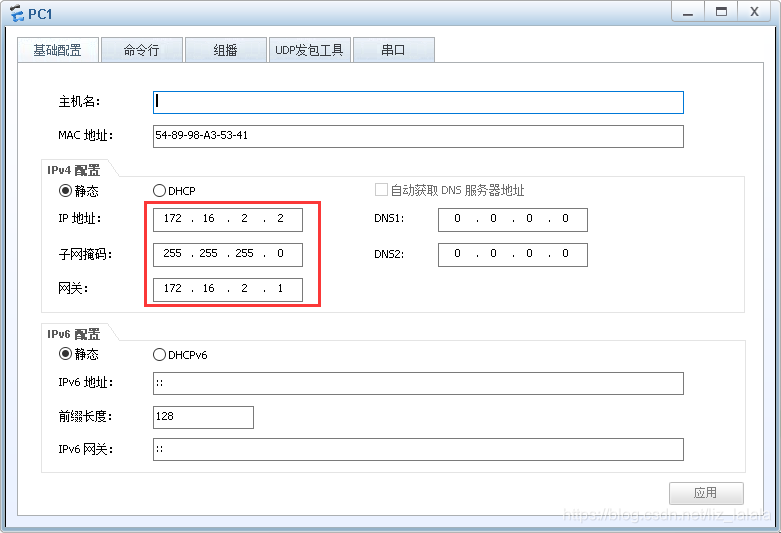The image size is (781, 533).
Task: Click the 网关 field 172.16.2.1
Action: (228, 289)
